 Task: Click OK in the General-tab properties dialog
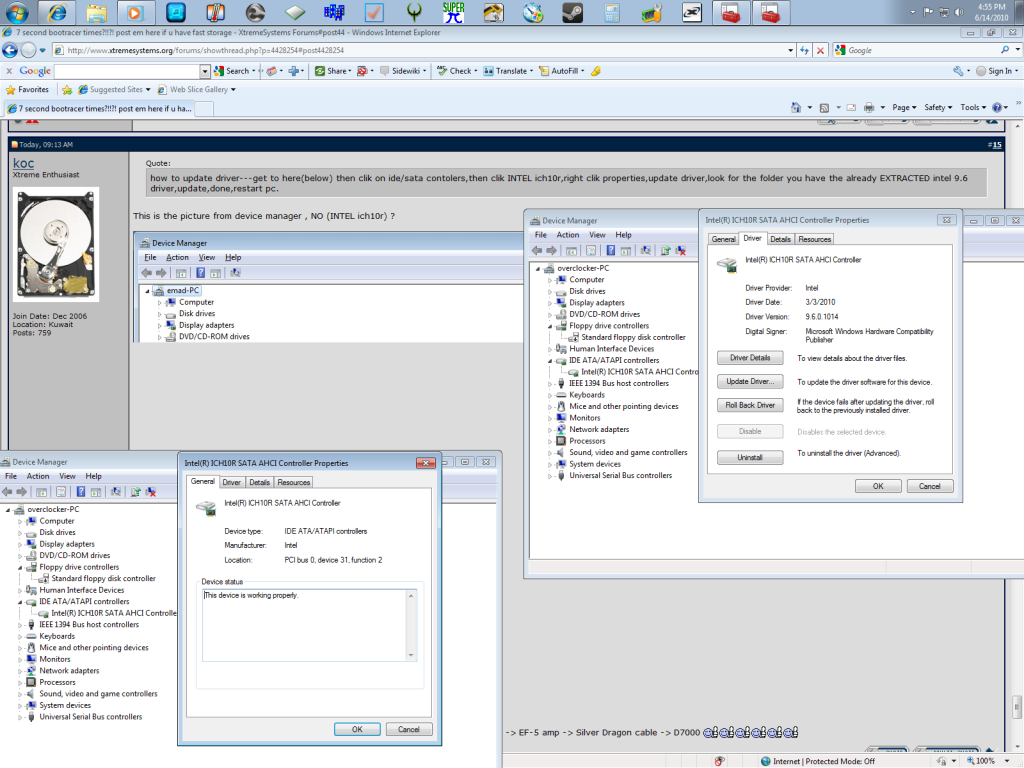(x=357, y=729)
